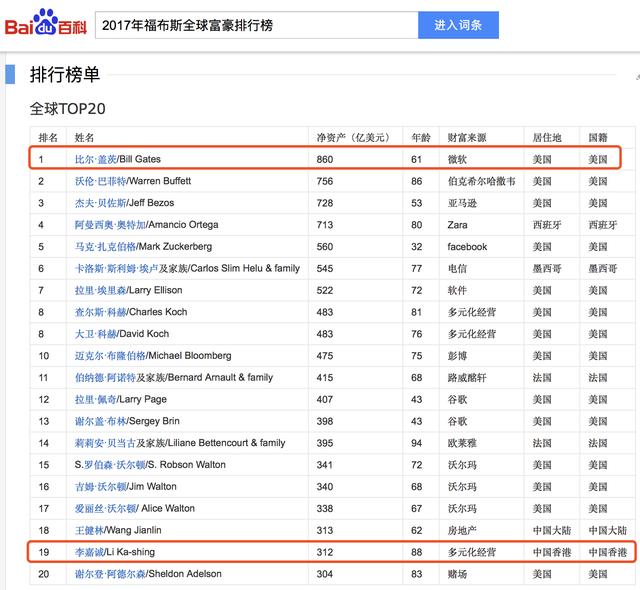This screenshot has height=590, width=640.
Task: Focus the search box containing 2017年福布斯全球富豪排行榜
Action: (256, 25)
